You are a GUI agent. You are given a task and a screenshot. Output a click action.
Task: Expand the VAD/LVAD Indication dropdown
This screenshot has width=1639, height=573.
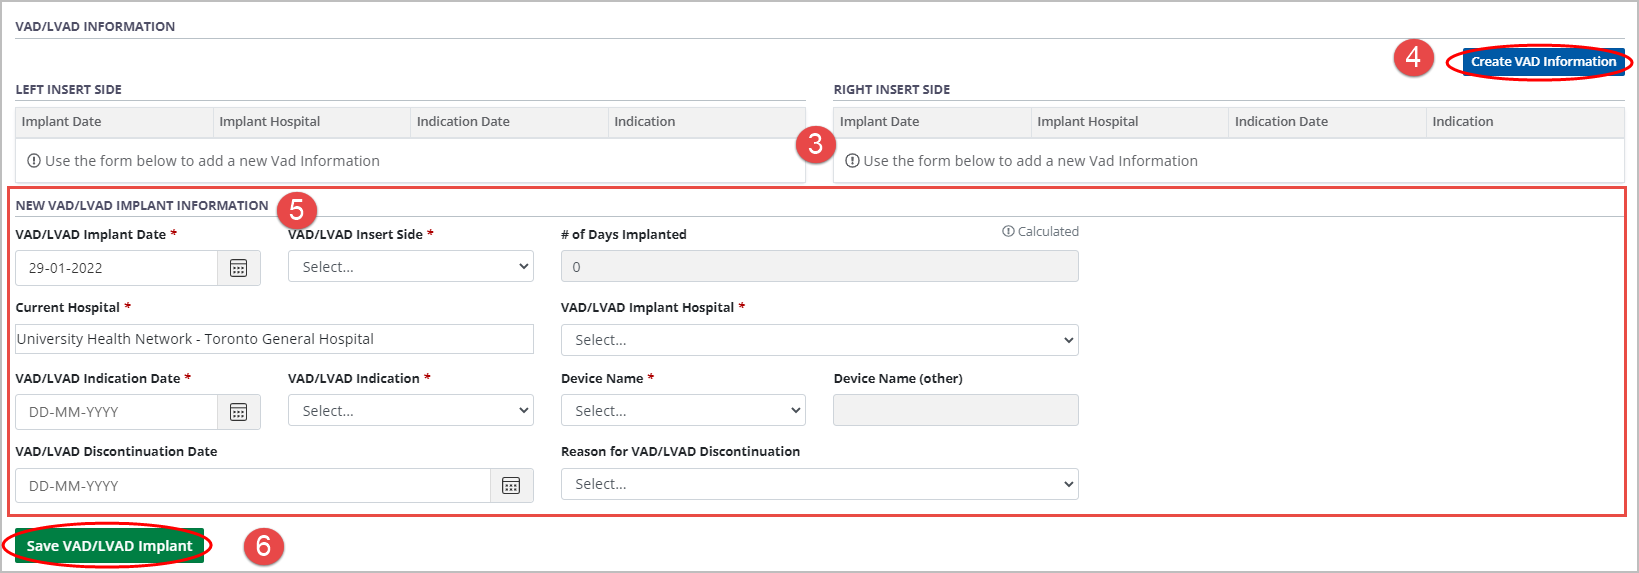[410, 411]
